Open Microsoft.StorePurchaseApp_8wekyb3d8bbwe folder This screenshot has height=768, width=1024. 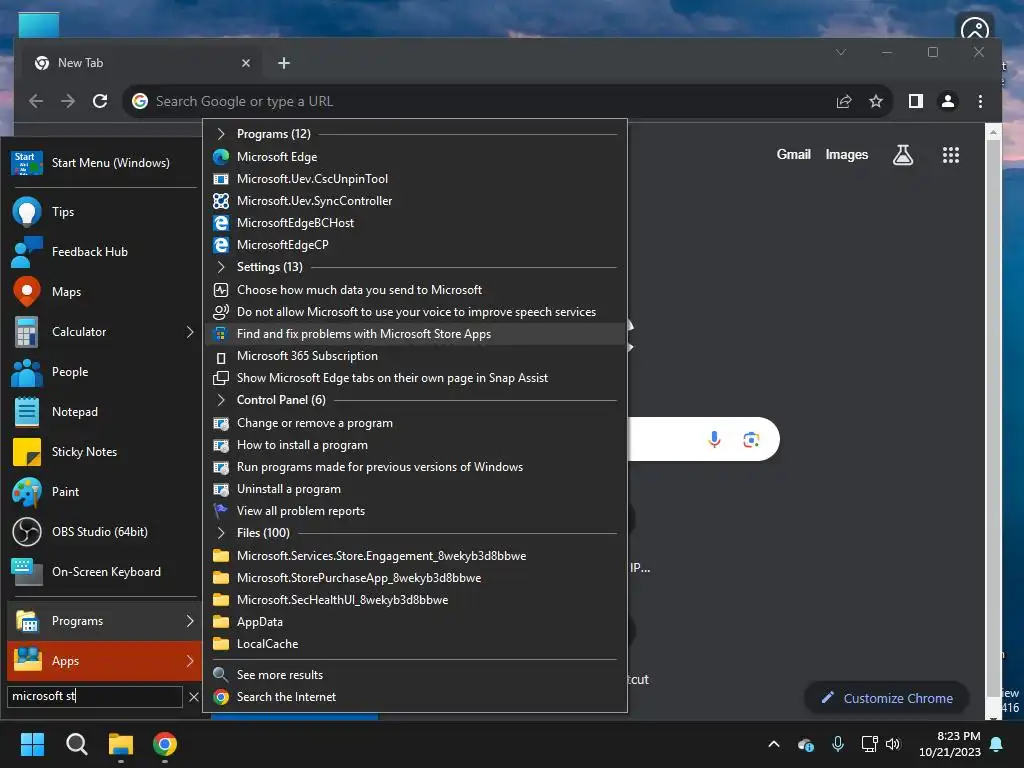[x=415, y=578]
